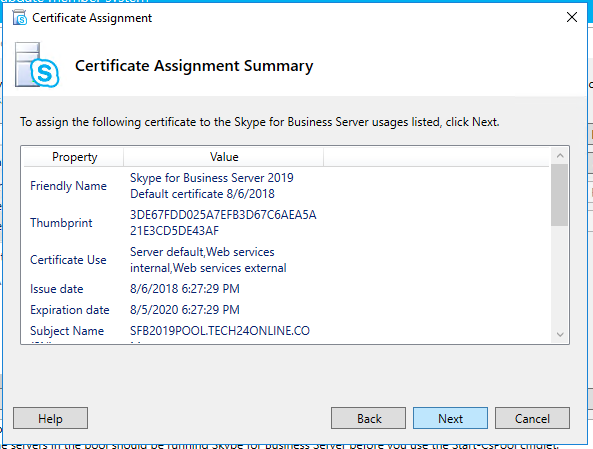
Task: Click the large Skype for Business server logo
Action: [37, 65]
